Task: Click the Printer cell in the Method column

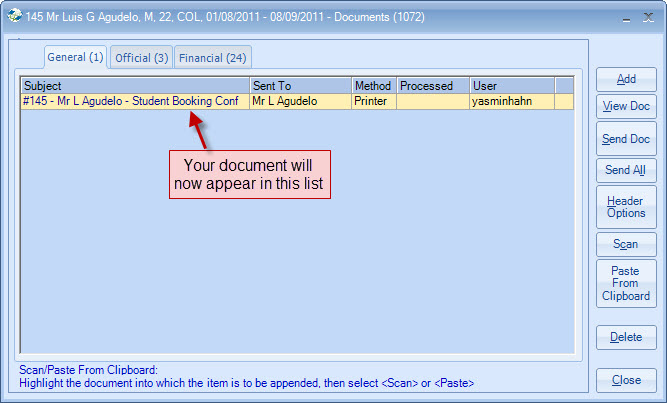Action: [x=373, y=101]
